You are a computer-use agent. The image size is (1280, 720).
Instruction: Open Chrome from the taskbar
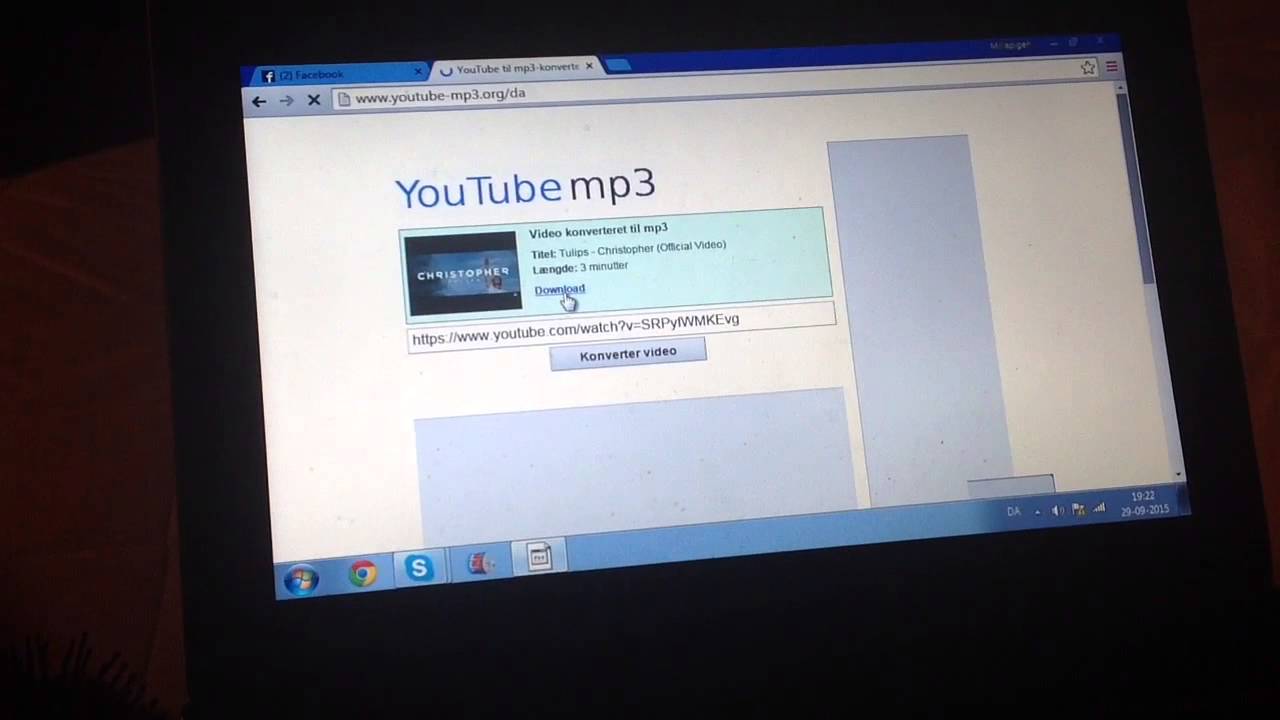[x=362, y=573]
